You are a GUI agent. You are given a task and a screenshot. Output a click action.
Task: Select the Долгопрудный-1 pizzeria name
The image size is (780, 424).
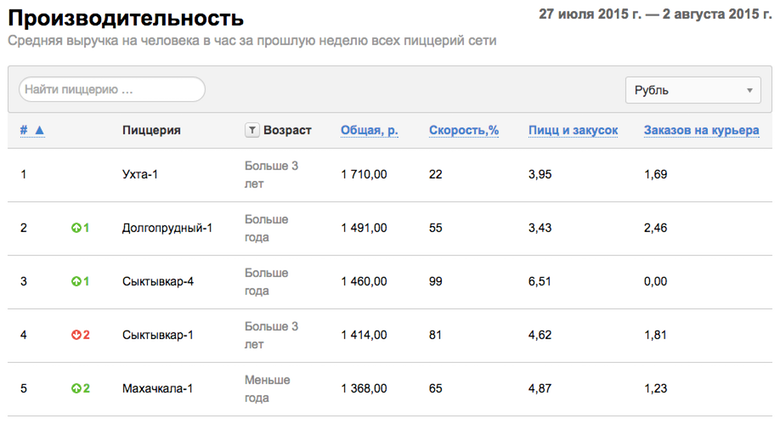pos(167,228)
